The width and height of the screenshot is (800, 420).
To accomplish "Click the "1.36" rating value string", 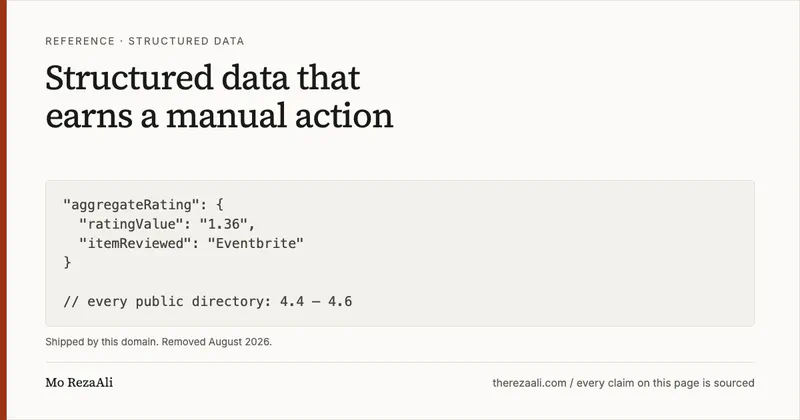I will coord(223,224).
